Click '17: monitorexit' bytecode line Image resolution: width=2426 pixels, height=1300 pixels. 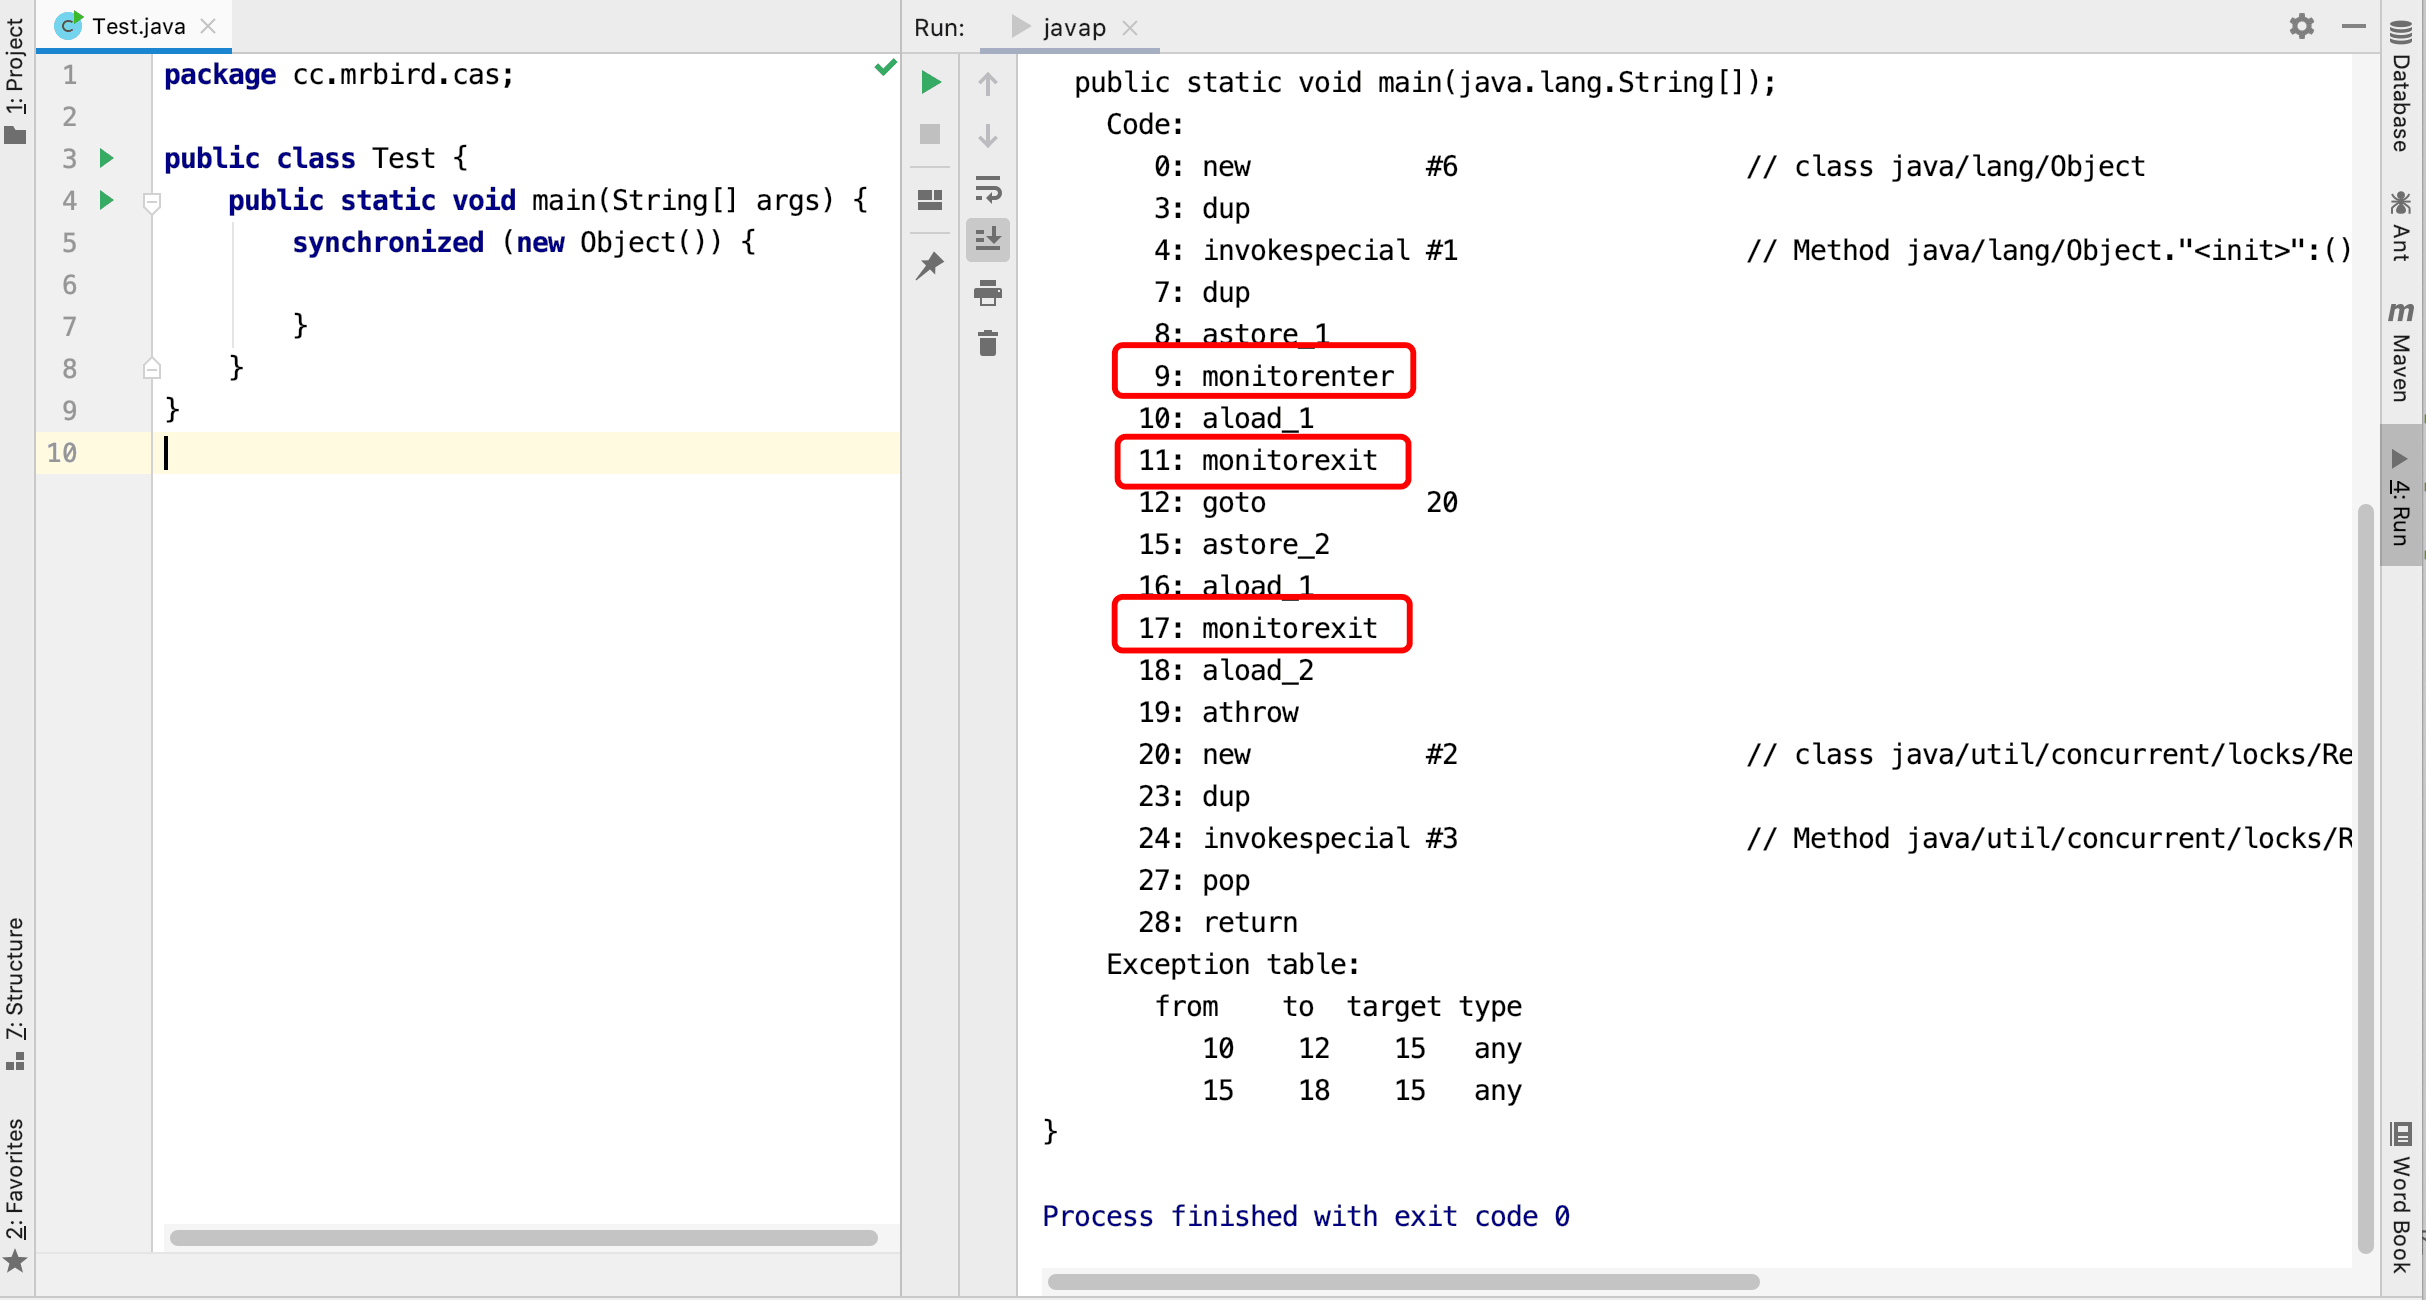point(1258,628)
